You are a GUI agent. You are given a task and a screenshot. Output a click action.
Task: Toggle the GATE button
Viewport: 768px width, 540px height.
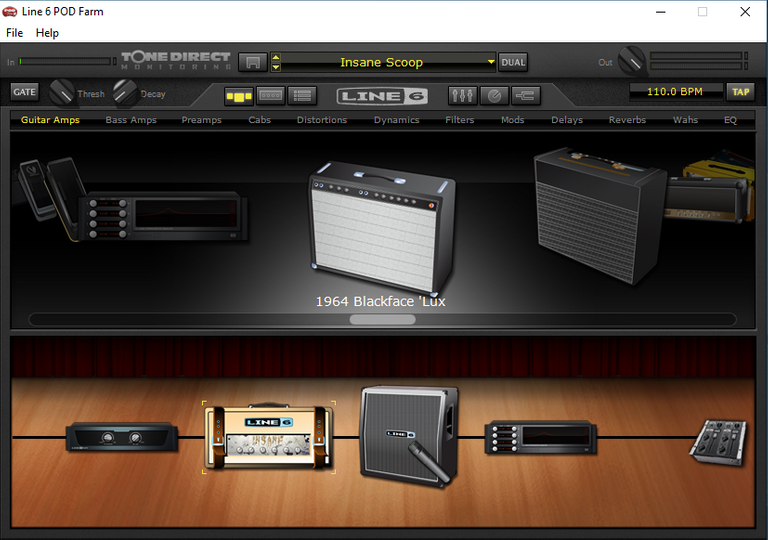click(x=24, y=92)
